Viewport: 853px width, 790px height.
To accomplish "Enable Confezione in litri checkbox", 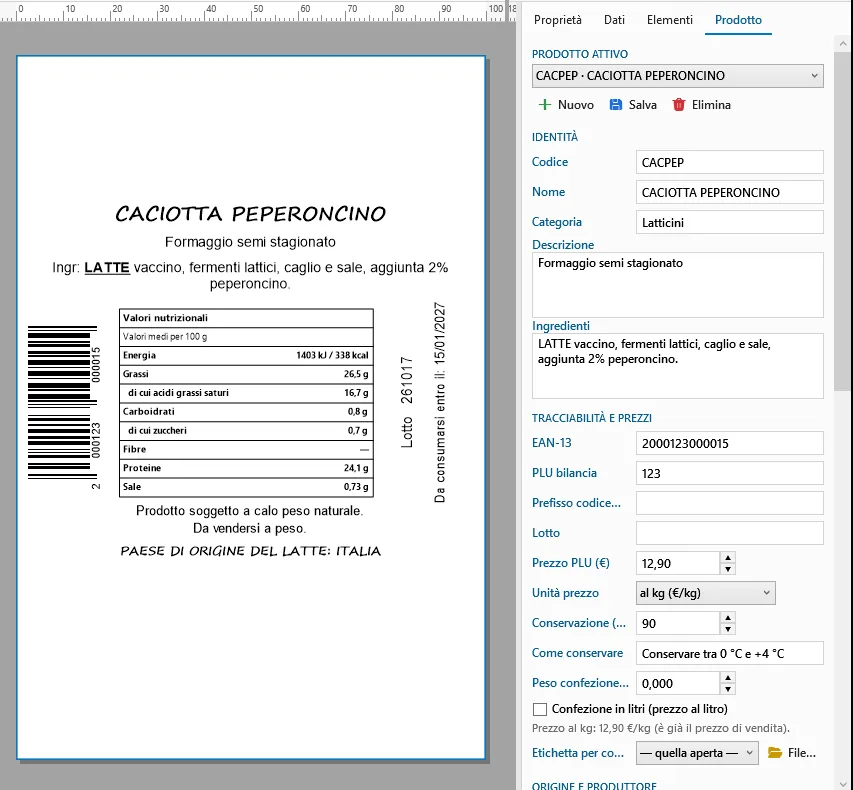I will (540, 709).
